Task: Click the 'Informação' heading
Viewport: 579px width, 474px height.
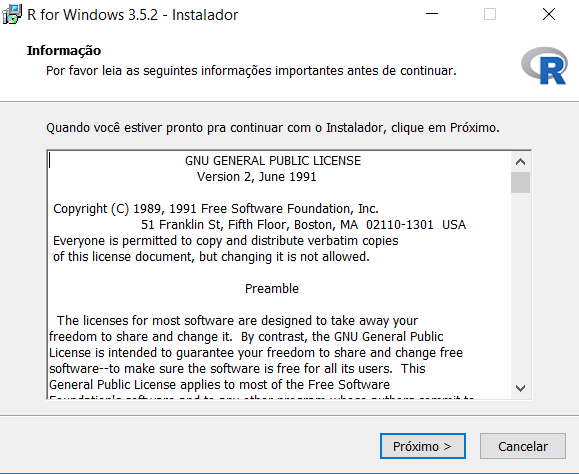Action: [64, 51]
